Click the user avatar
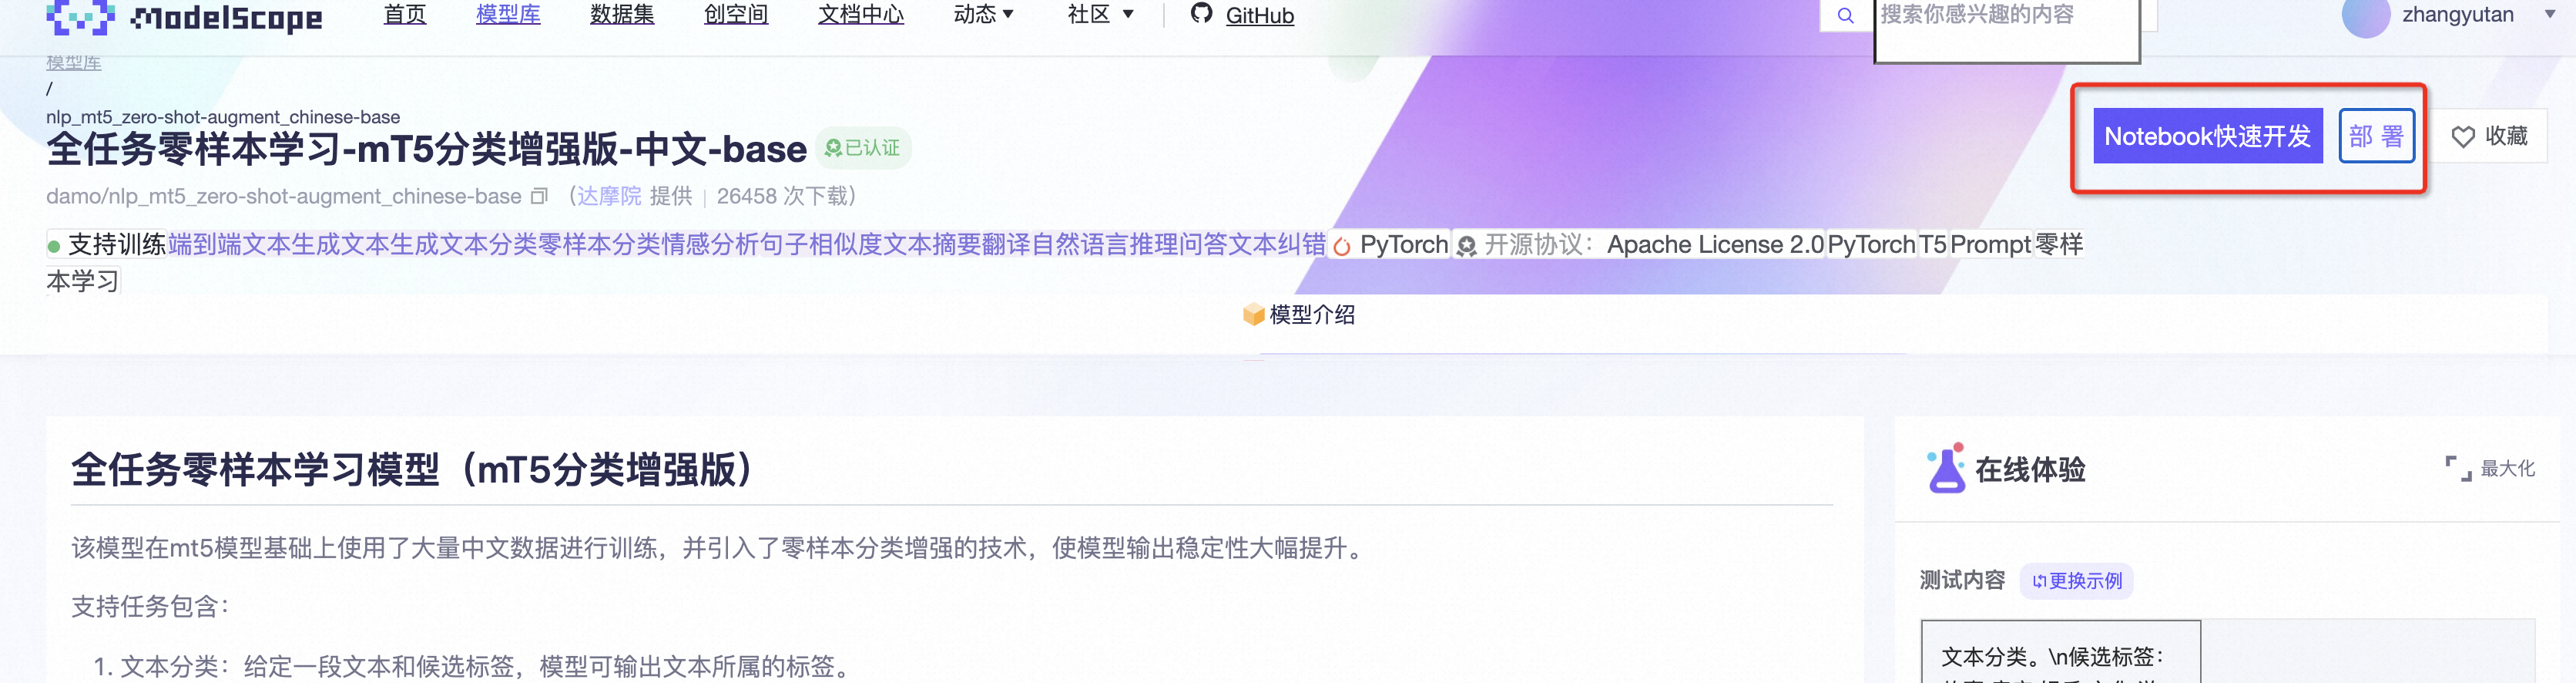 point(2365,15)
